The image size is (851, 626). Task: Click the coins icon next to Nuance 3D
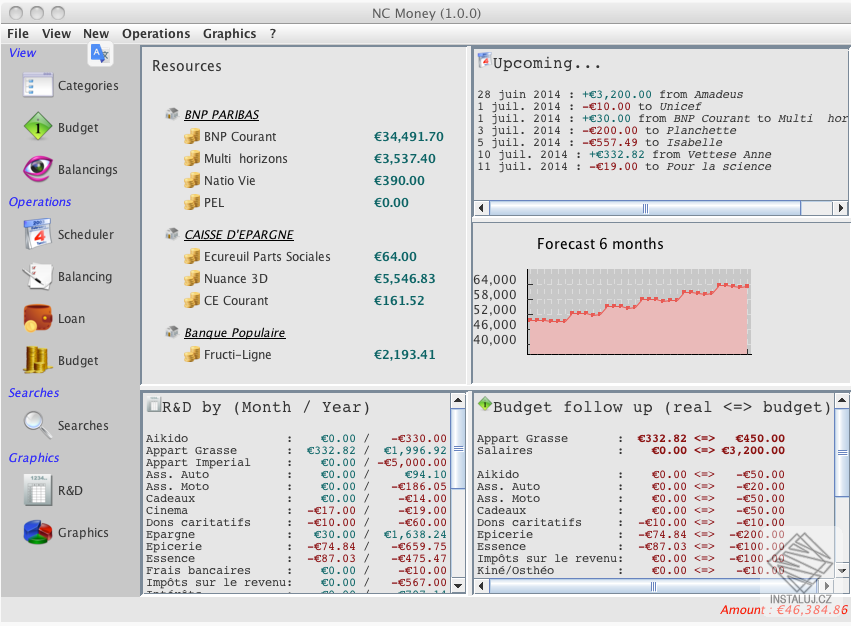click(192, 279)
